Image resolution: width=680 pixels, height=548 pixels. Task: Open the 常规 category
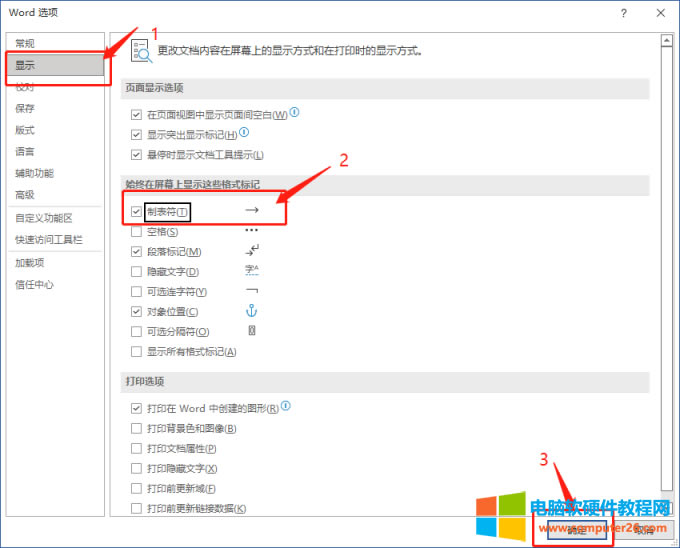click(25, 43)
